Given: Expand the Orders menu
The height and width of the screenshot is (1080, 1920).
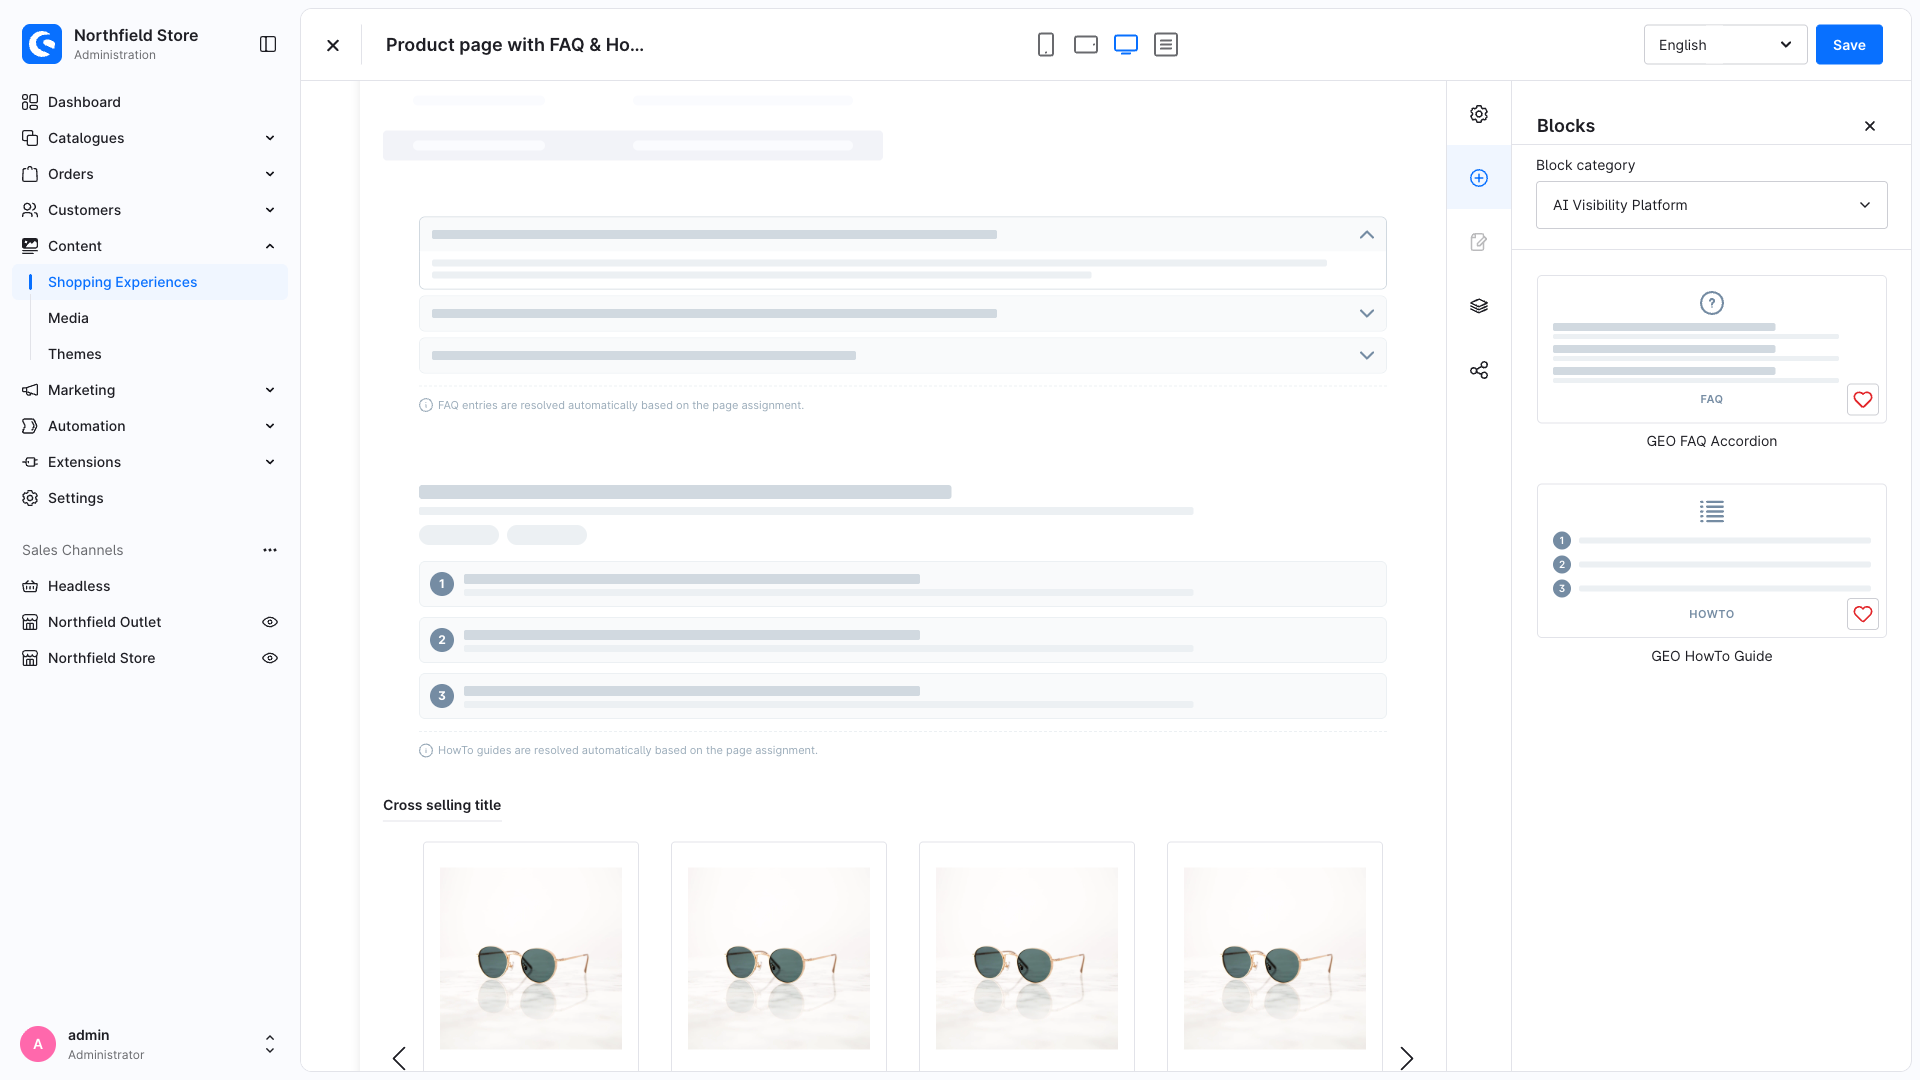Looking at the screenshot, I should pyautogui.click(x=150, y=174).
